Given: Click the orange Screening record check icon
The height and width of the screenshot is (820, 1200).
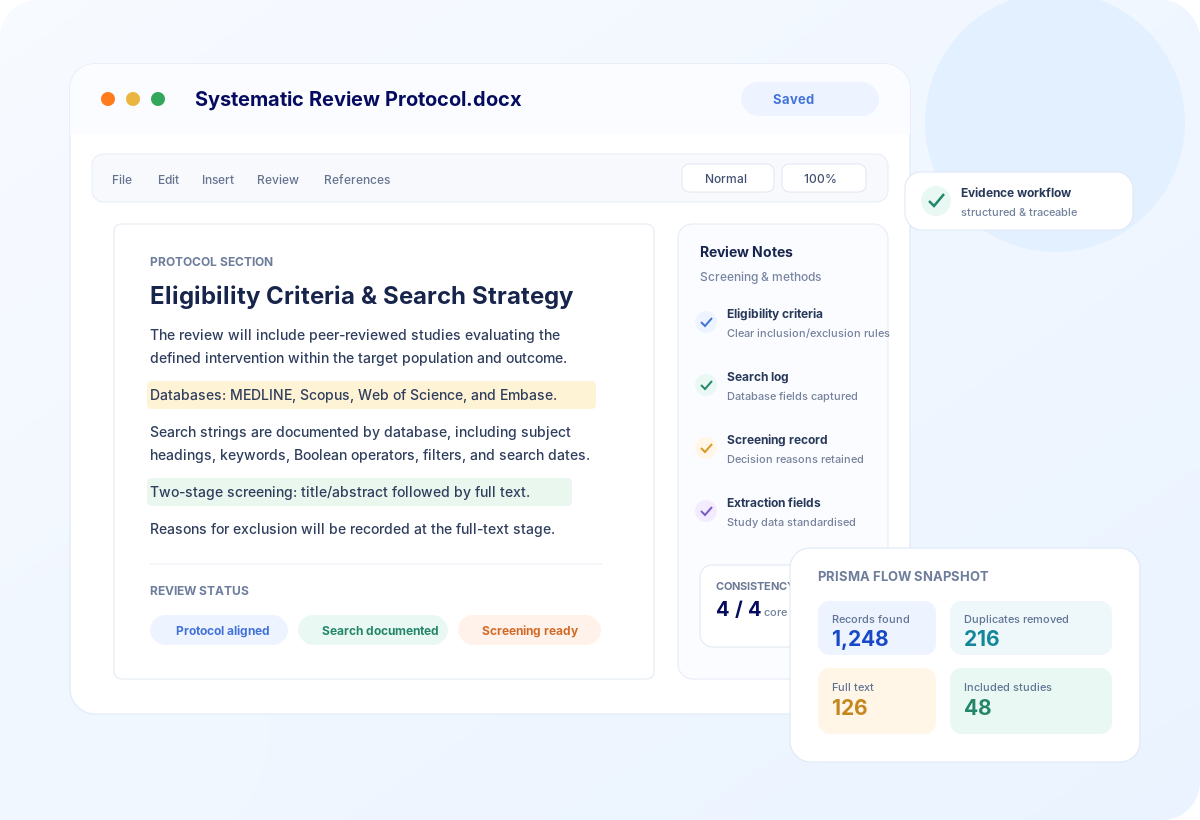Looking at the screenshot, I should [706, 448].
